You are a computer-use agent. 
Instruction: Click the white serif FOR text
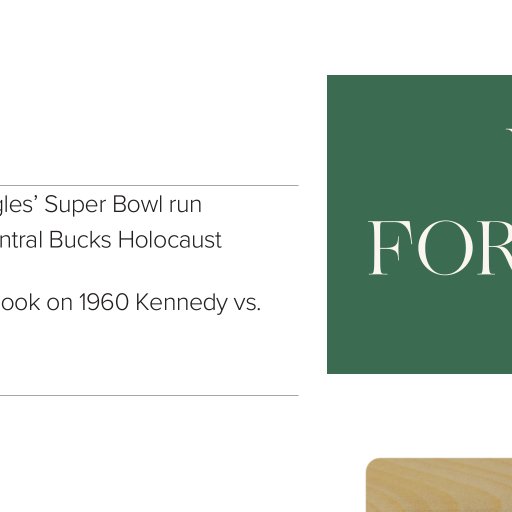(x=440, y=248)
